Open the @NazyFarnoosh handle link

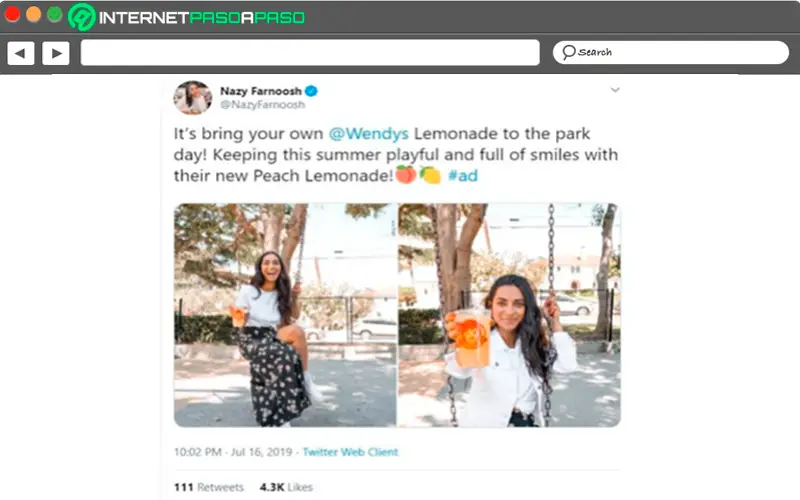pos(262,104)
